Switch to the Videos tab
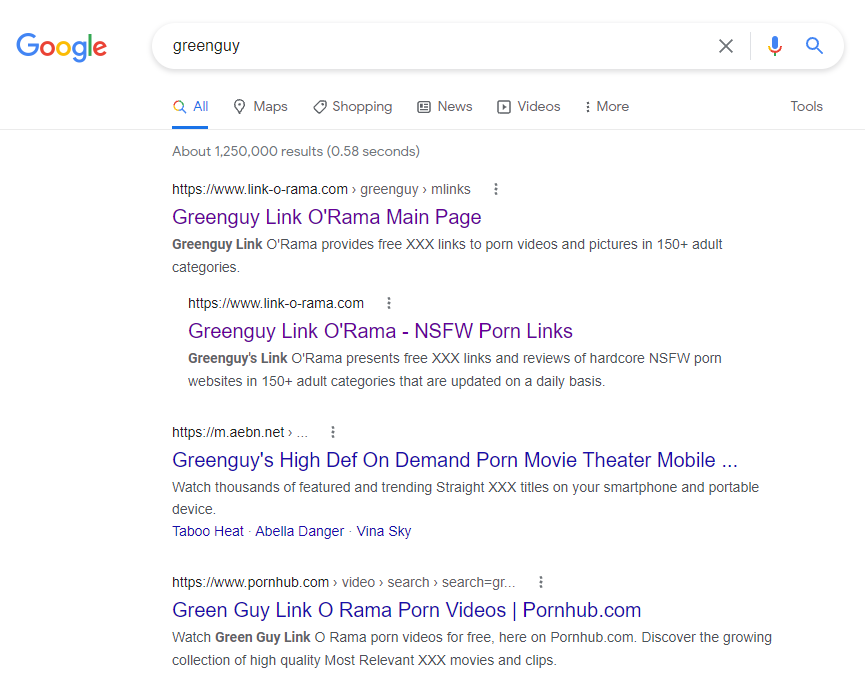This screenshot has height=691, width=865. (528, 106)
